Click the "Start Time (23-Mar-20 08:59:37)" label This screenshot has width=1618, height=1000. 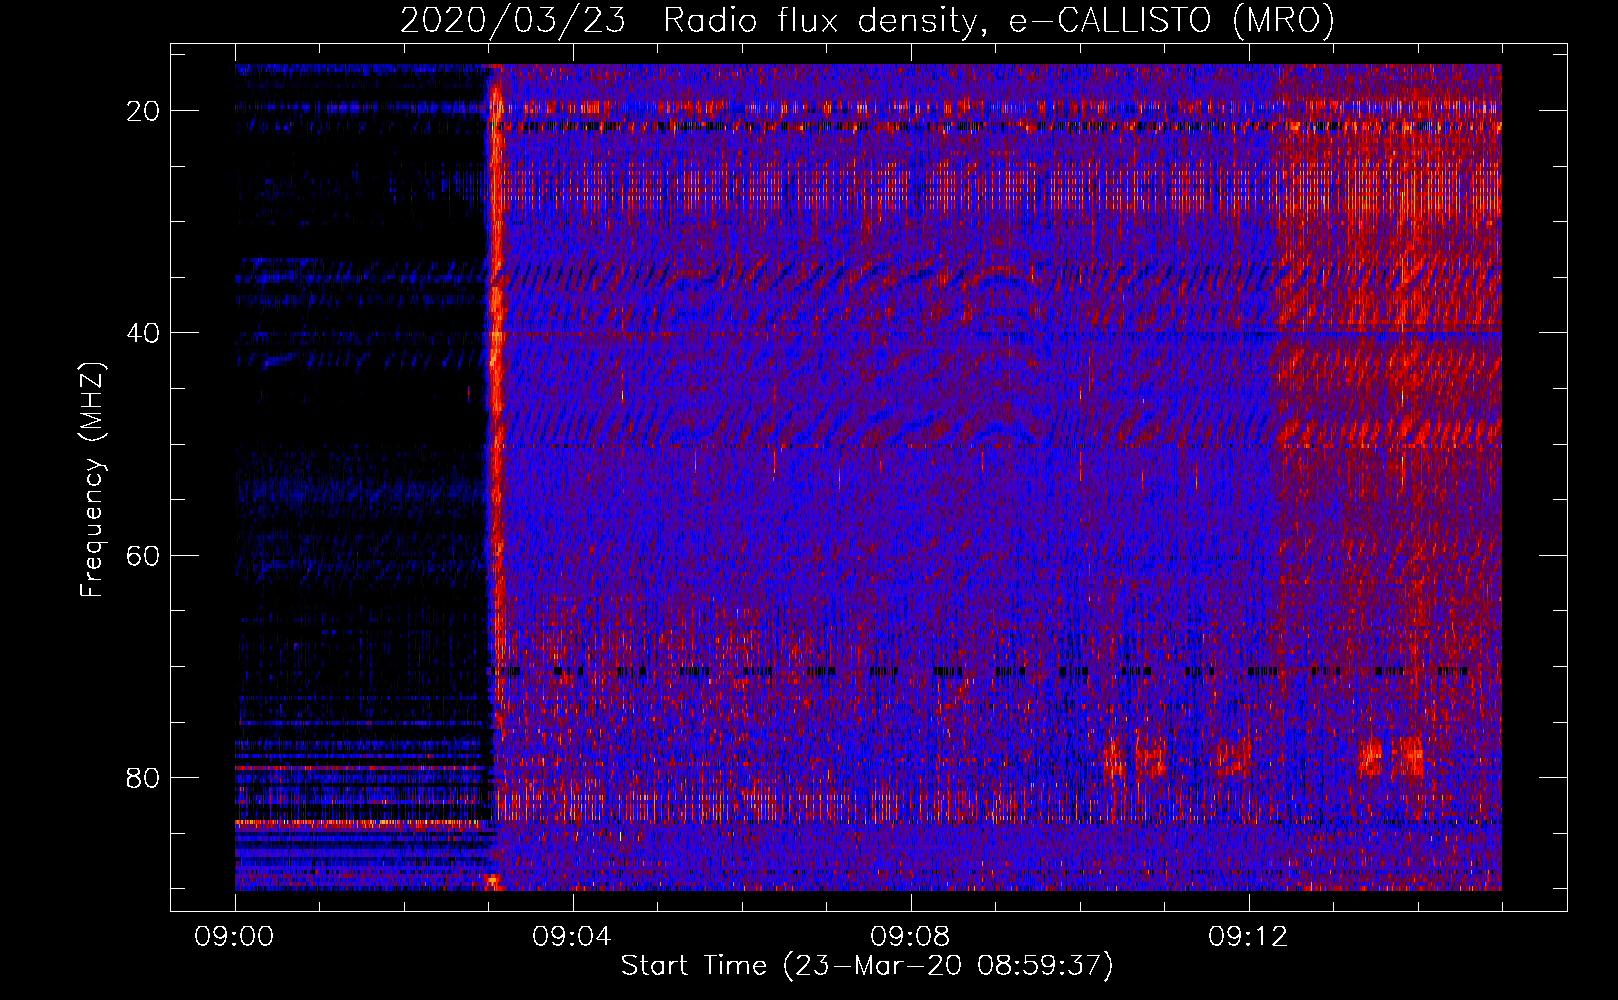tap(867, 966)
